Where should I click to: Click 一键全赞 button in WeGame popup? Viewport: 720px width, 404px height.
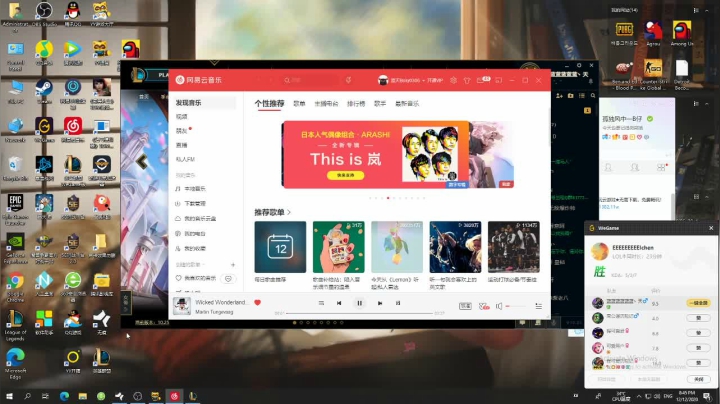(x=698, y=303)
